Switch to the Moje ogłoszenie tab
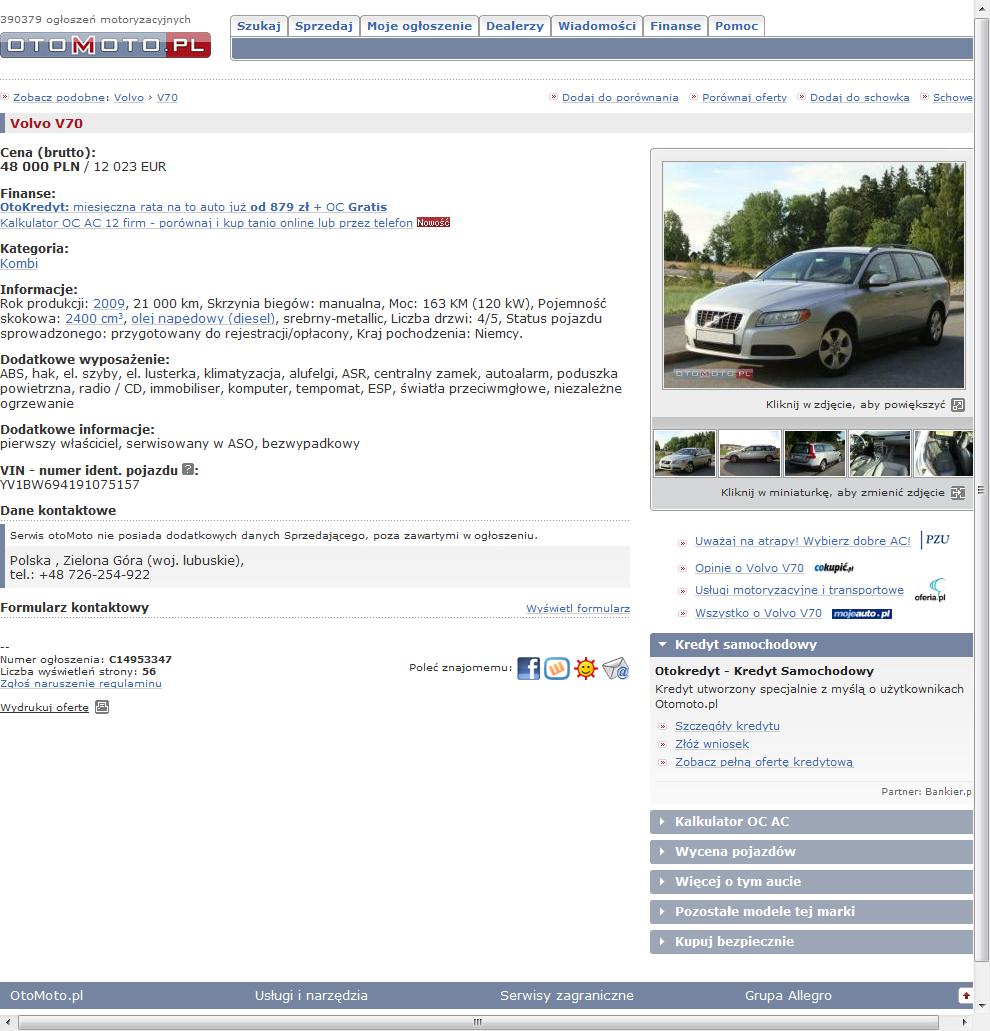The height and width of the screenshot is (1031, 990). click(419, 26)
